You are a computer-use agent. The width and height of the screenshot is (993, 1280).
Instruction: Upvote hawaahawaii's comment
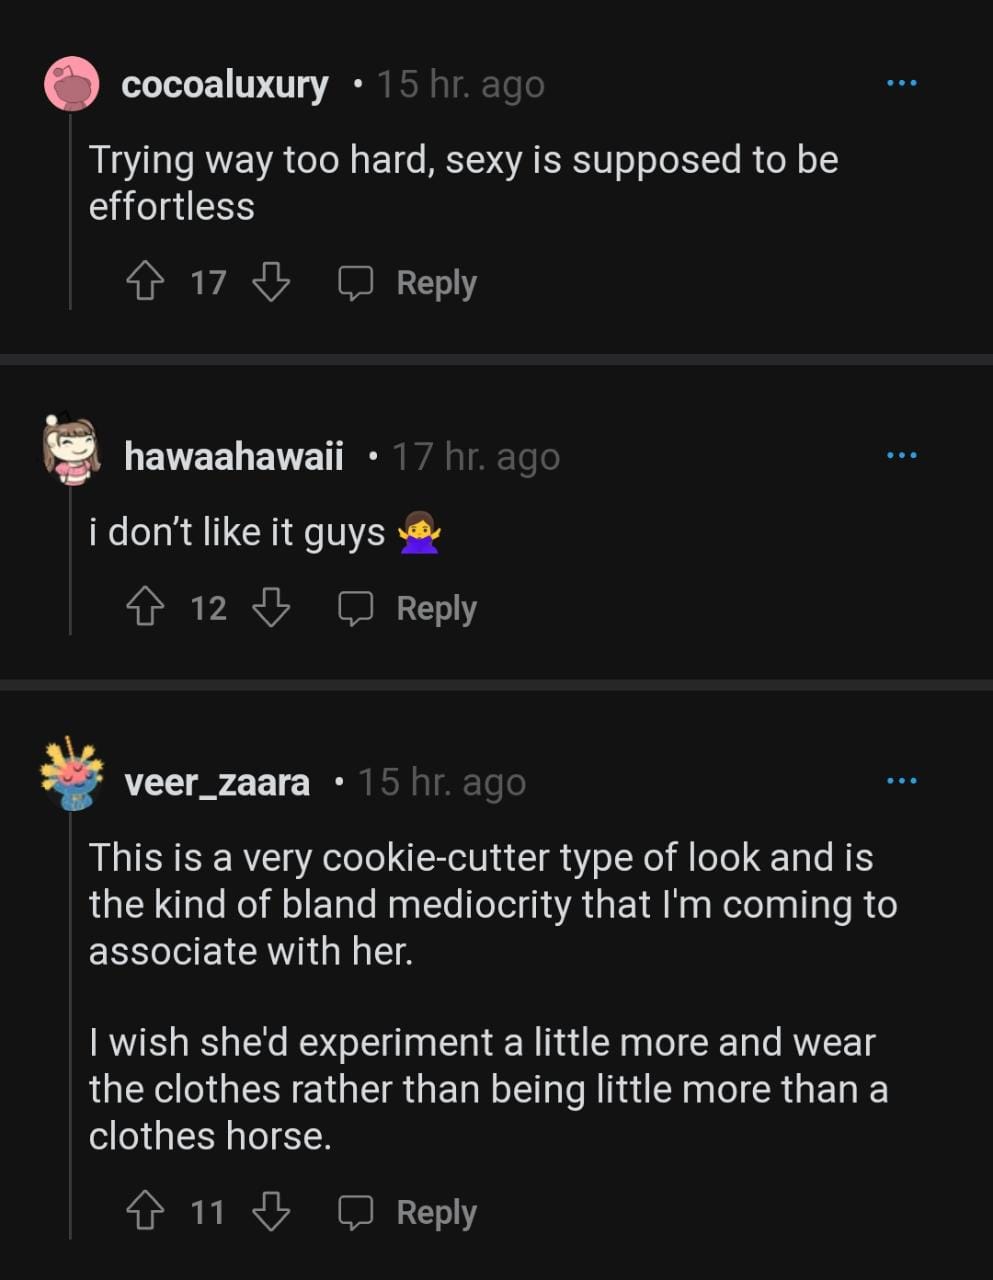[x=146, y=607]
